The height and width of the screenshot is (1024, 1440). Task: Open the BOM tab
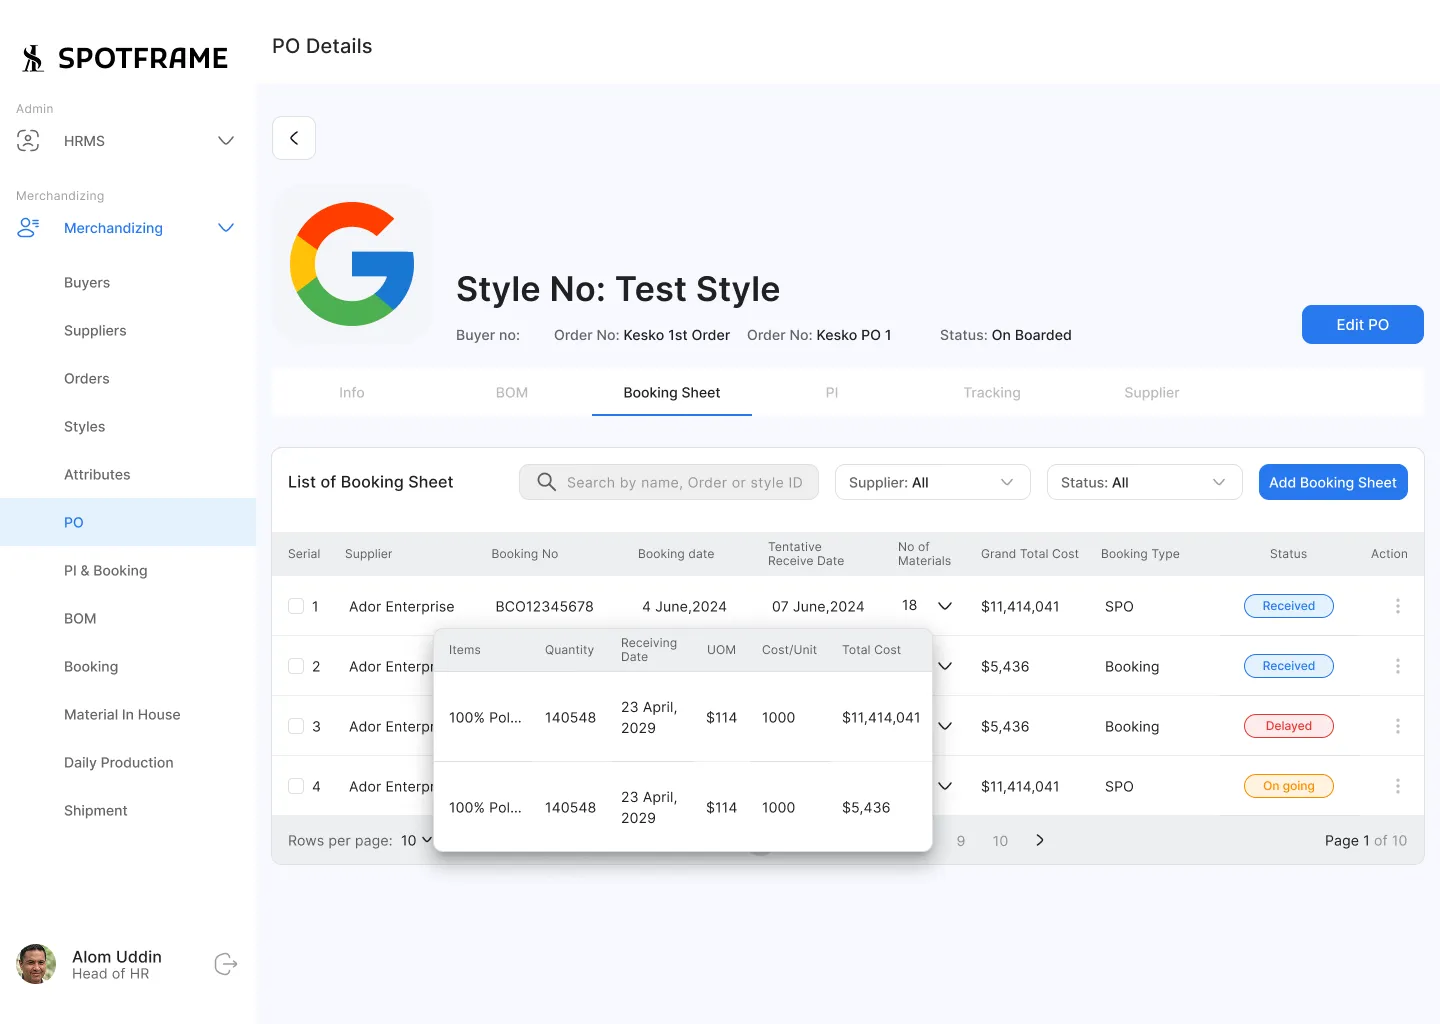click(511, 393)
